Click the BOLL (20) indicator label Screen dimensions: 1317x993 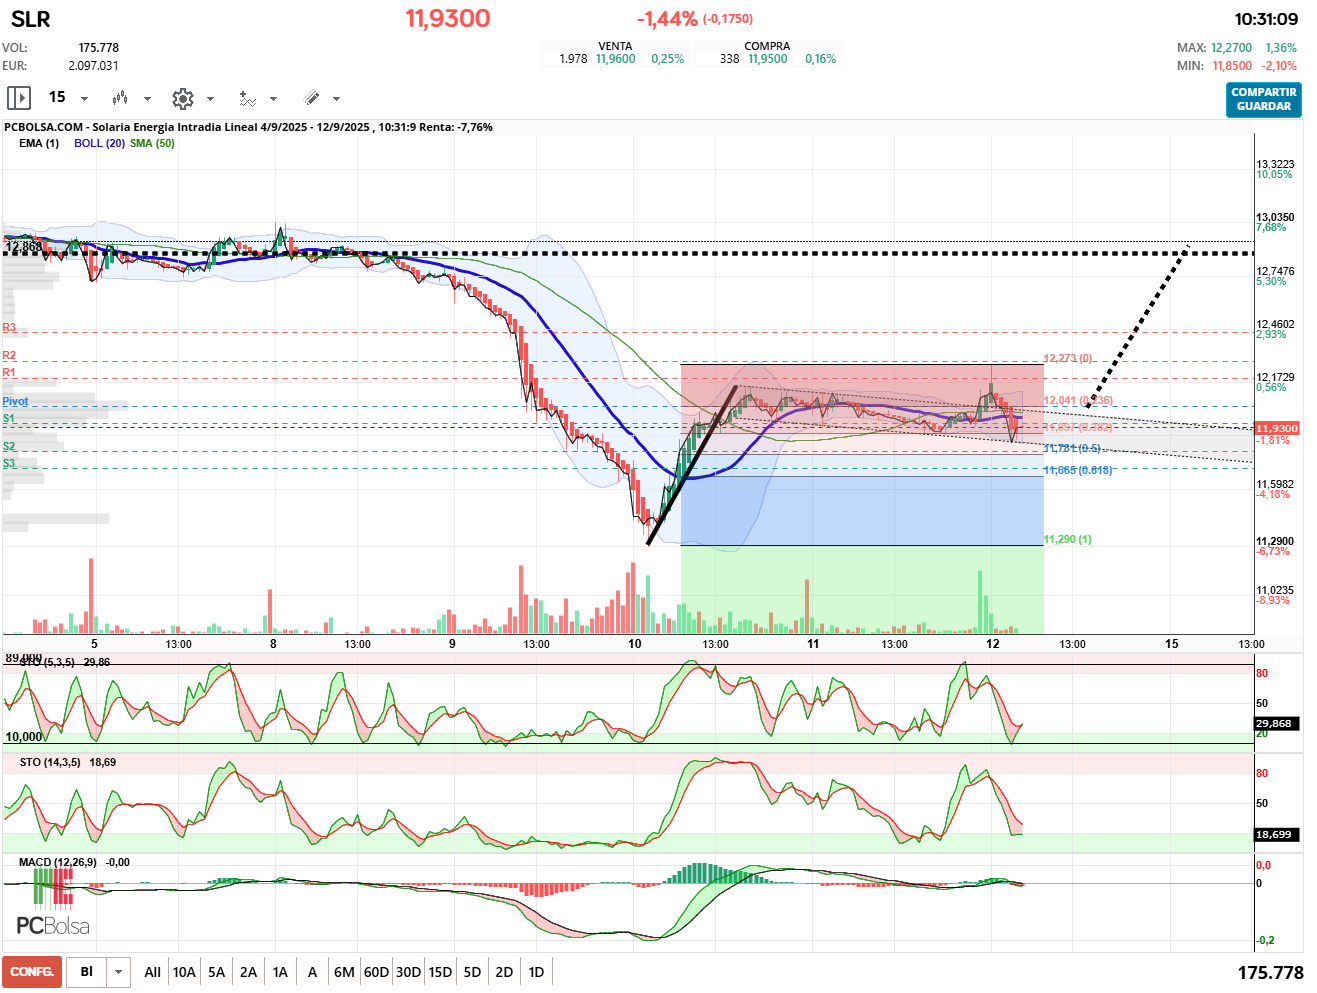tap(99, 143)
